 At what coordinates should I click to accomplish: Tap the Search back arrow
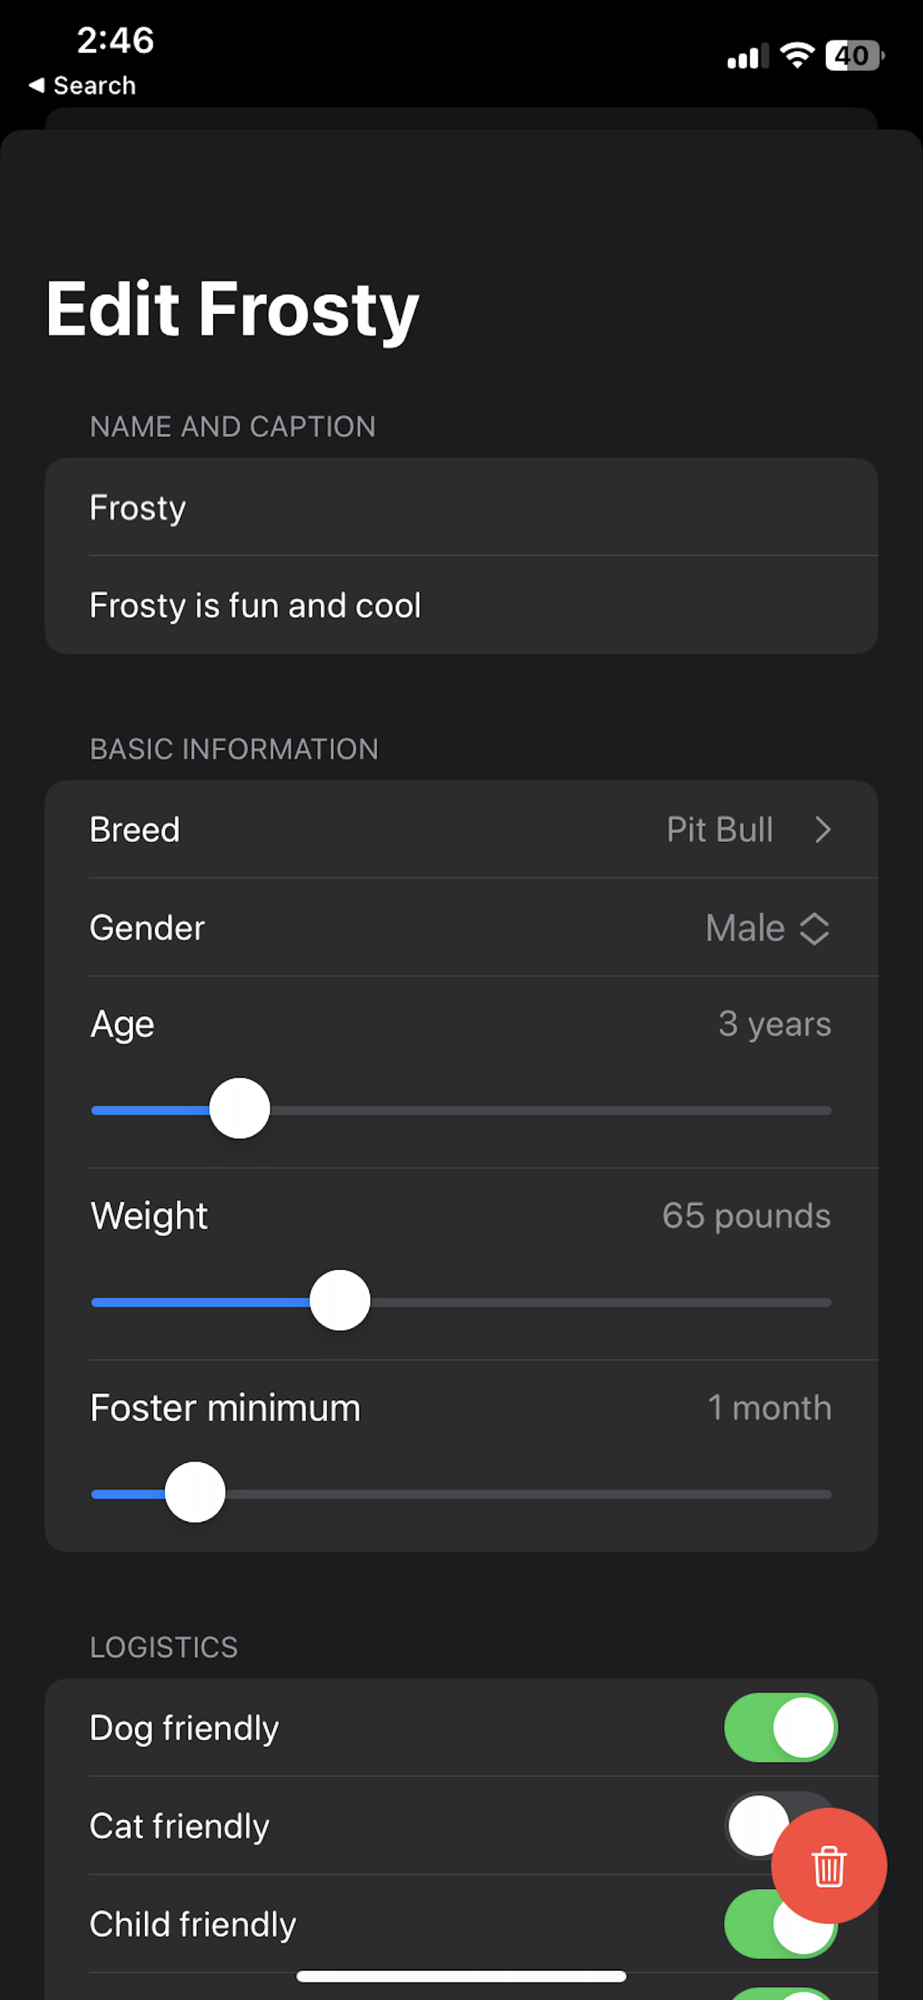[x=37, y=86]
